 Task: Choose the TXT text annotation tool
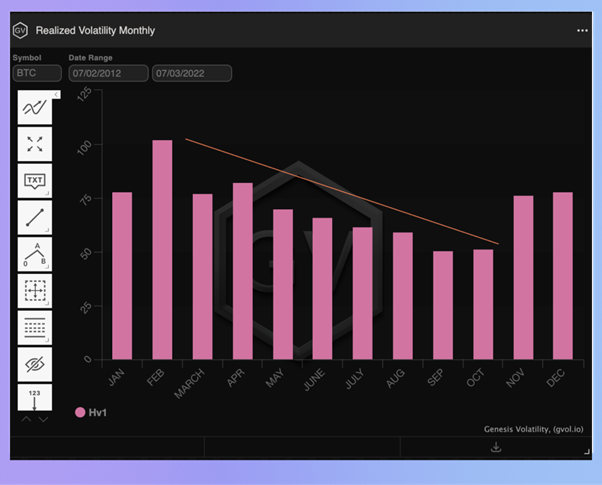point(35,181)
